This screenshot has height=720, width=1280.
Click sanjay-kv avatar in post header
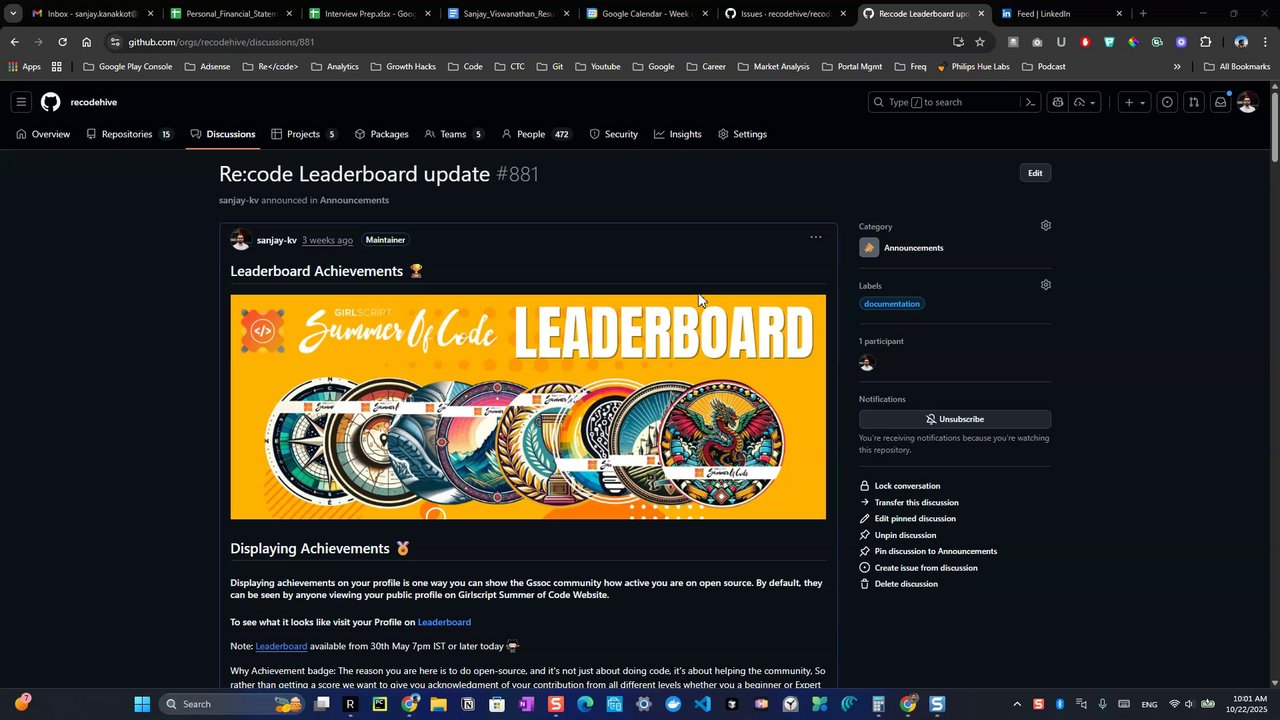[x=240, y=240]
